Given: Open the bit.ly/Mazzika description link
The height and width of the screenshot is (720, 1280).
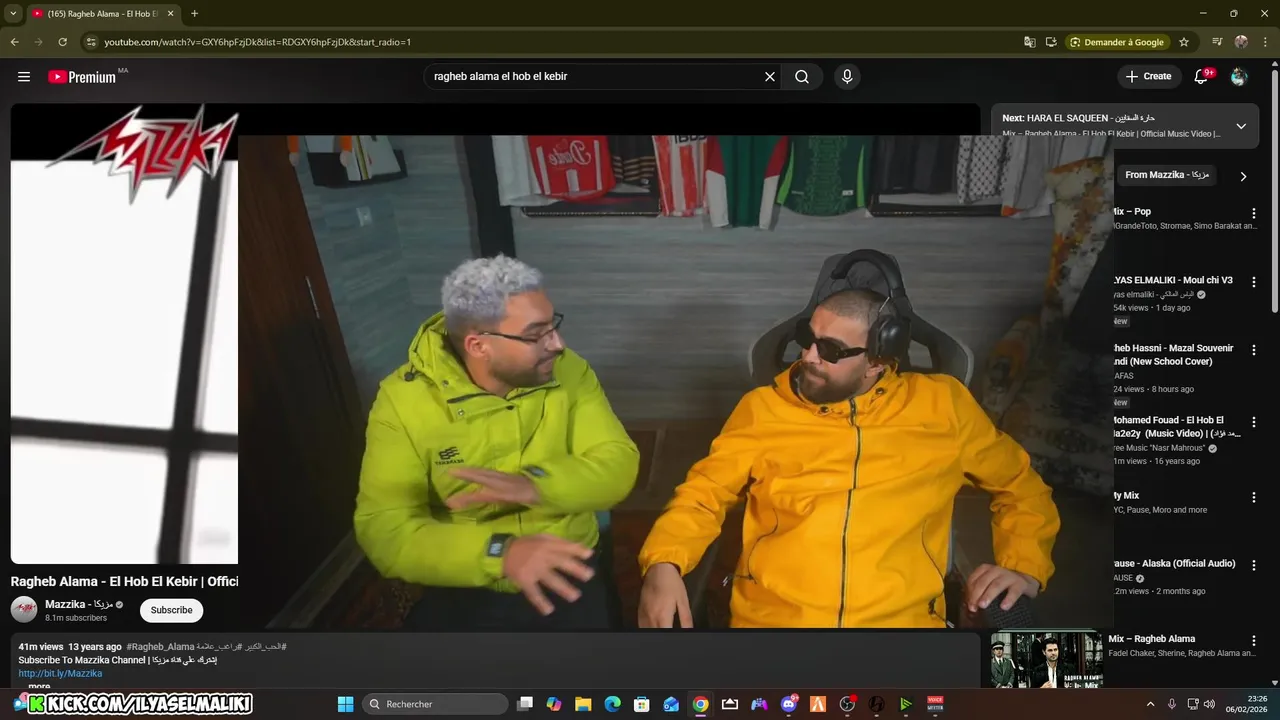Looking at the screenshot, I should (60, 673).
